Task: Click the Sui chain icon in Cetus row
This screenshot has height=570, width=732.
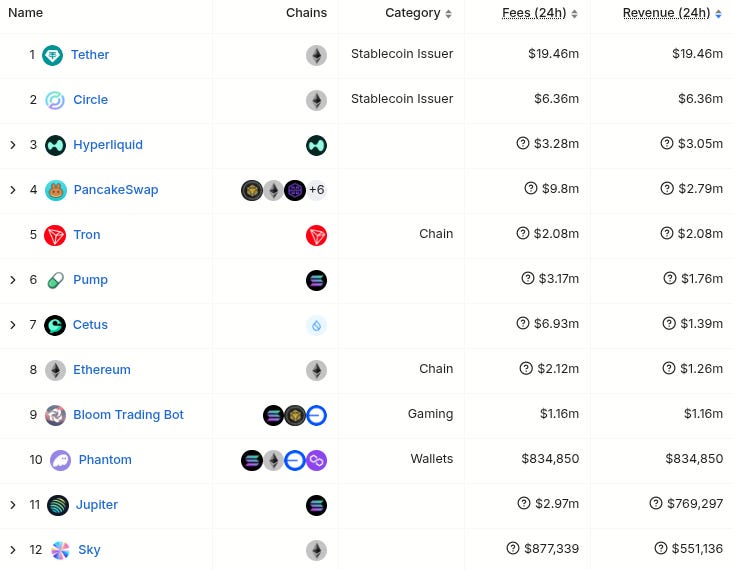Action: (x=316, y=325)
